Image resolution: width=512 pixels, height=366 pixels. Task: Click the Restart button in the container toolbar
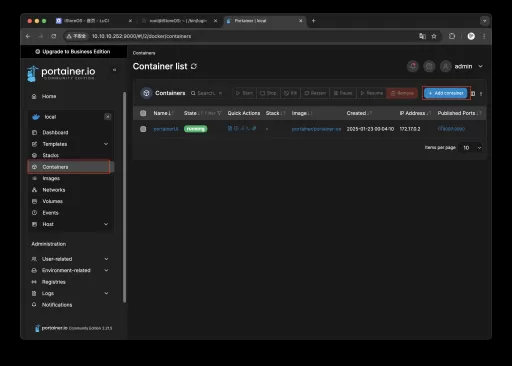(x=315, y=93)
